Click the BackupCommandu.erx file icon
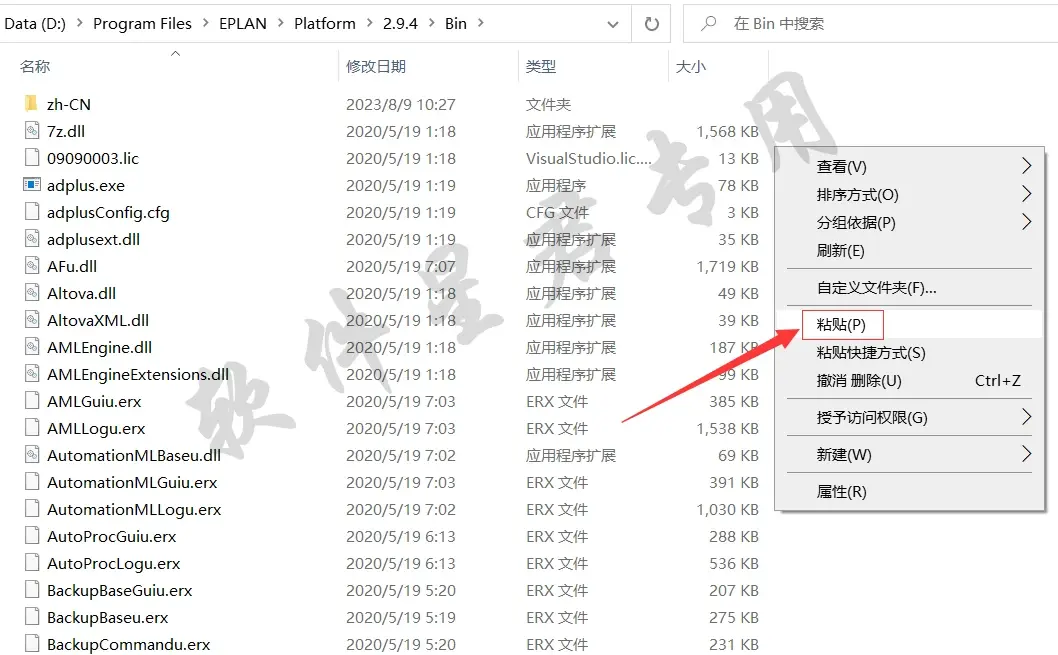The width and height of the screenshot is (1058, 655). (31, 644)
